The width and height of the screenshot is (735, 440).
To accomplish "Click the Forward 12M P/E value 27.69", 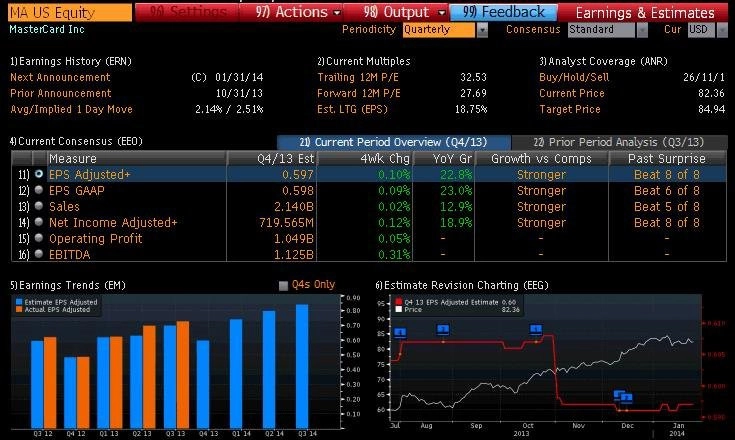I will click(473, 93).
